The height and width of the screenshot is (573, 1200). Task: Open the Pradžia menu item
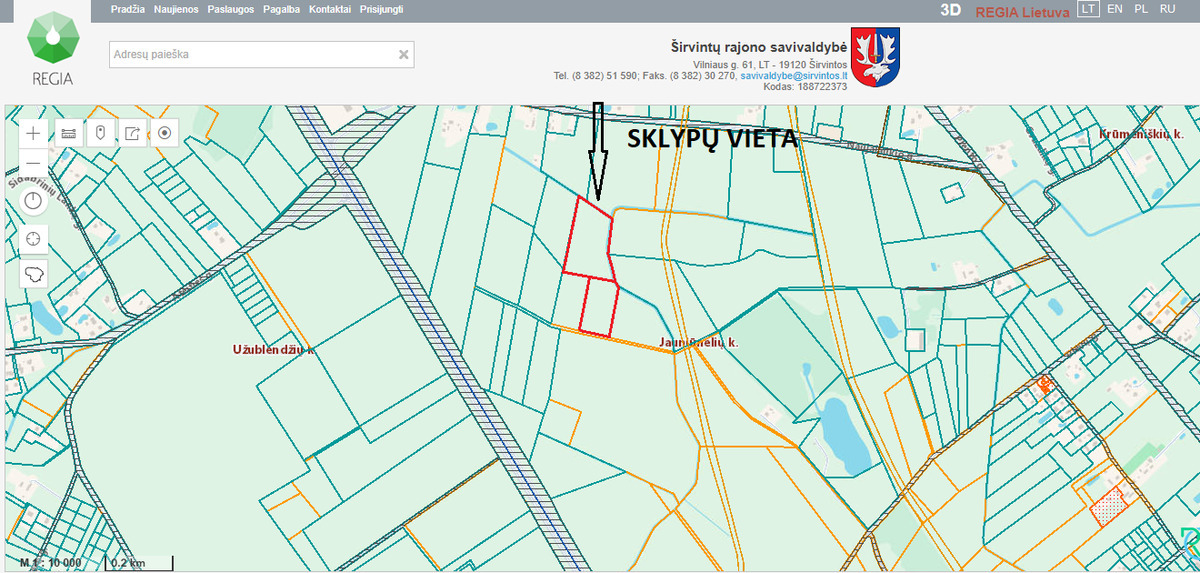click(x=127, y=8)
